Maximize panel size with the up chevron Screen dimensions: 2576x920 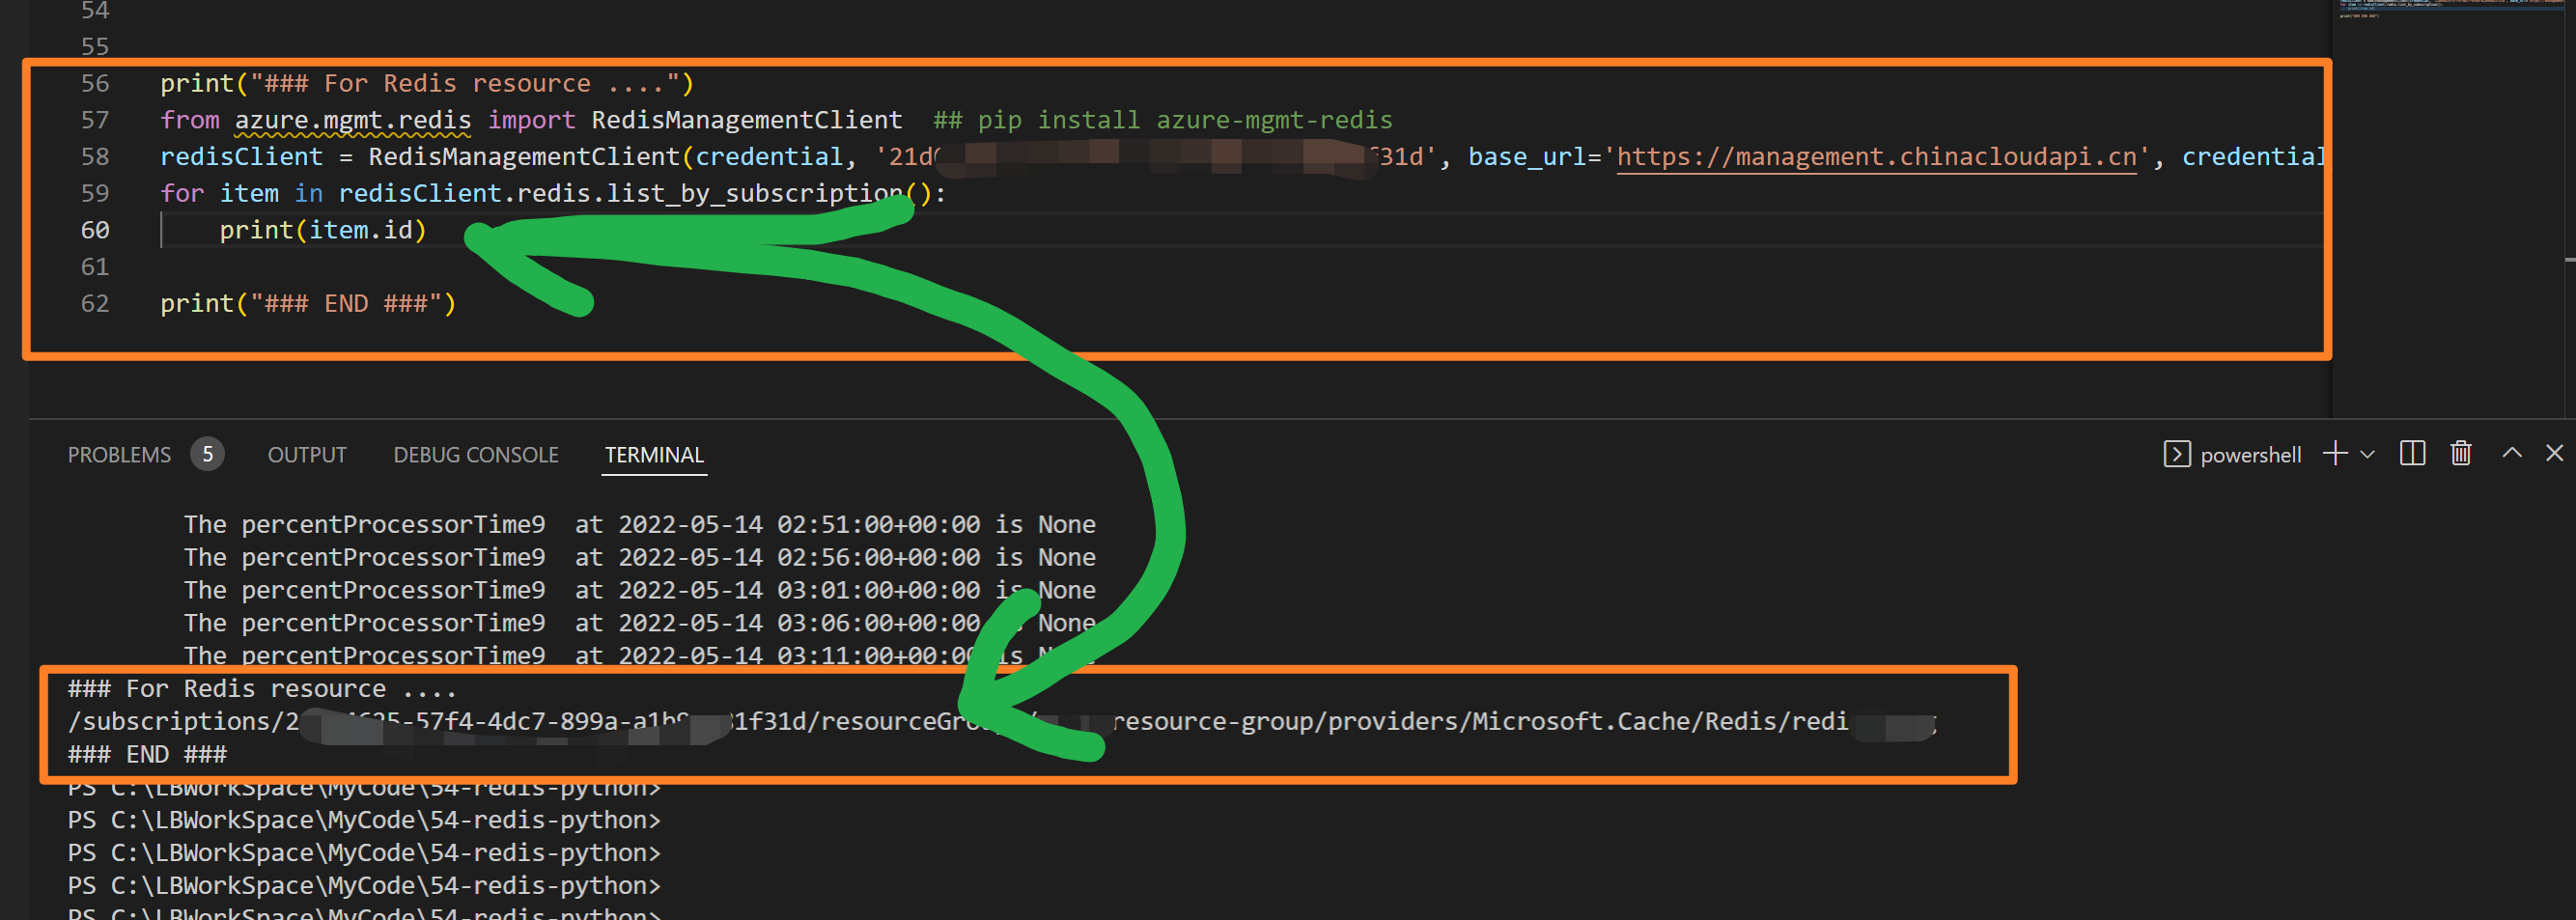click(2511, 453)
